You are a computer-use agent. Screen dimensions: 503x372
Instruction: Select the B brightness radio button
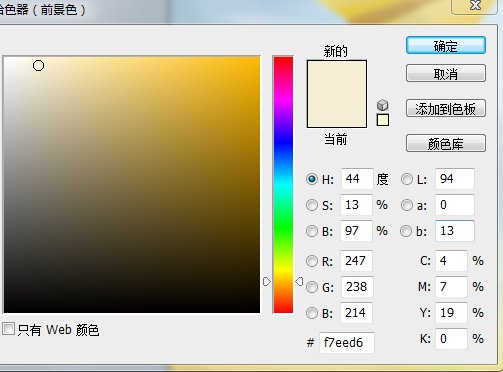(x=312, y=231)
